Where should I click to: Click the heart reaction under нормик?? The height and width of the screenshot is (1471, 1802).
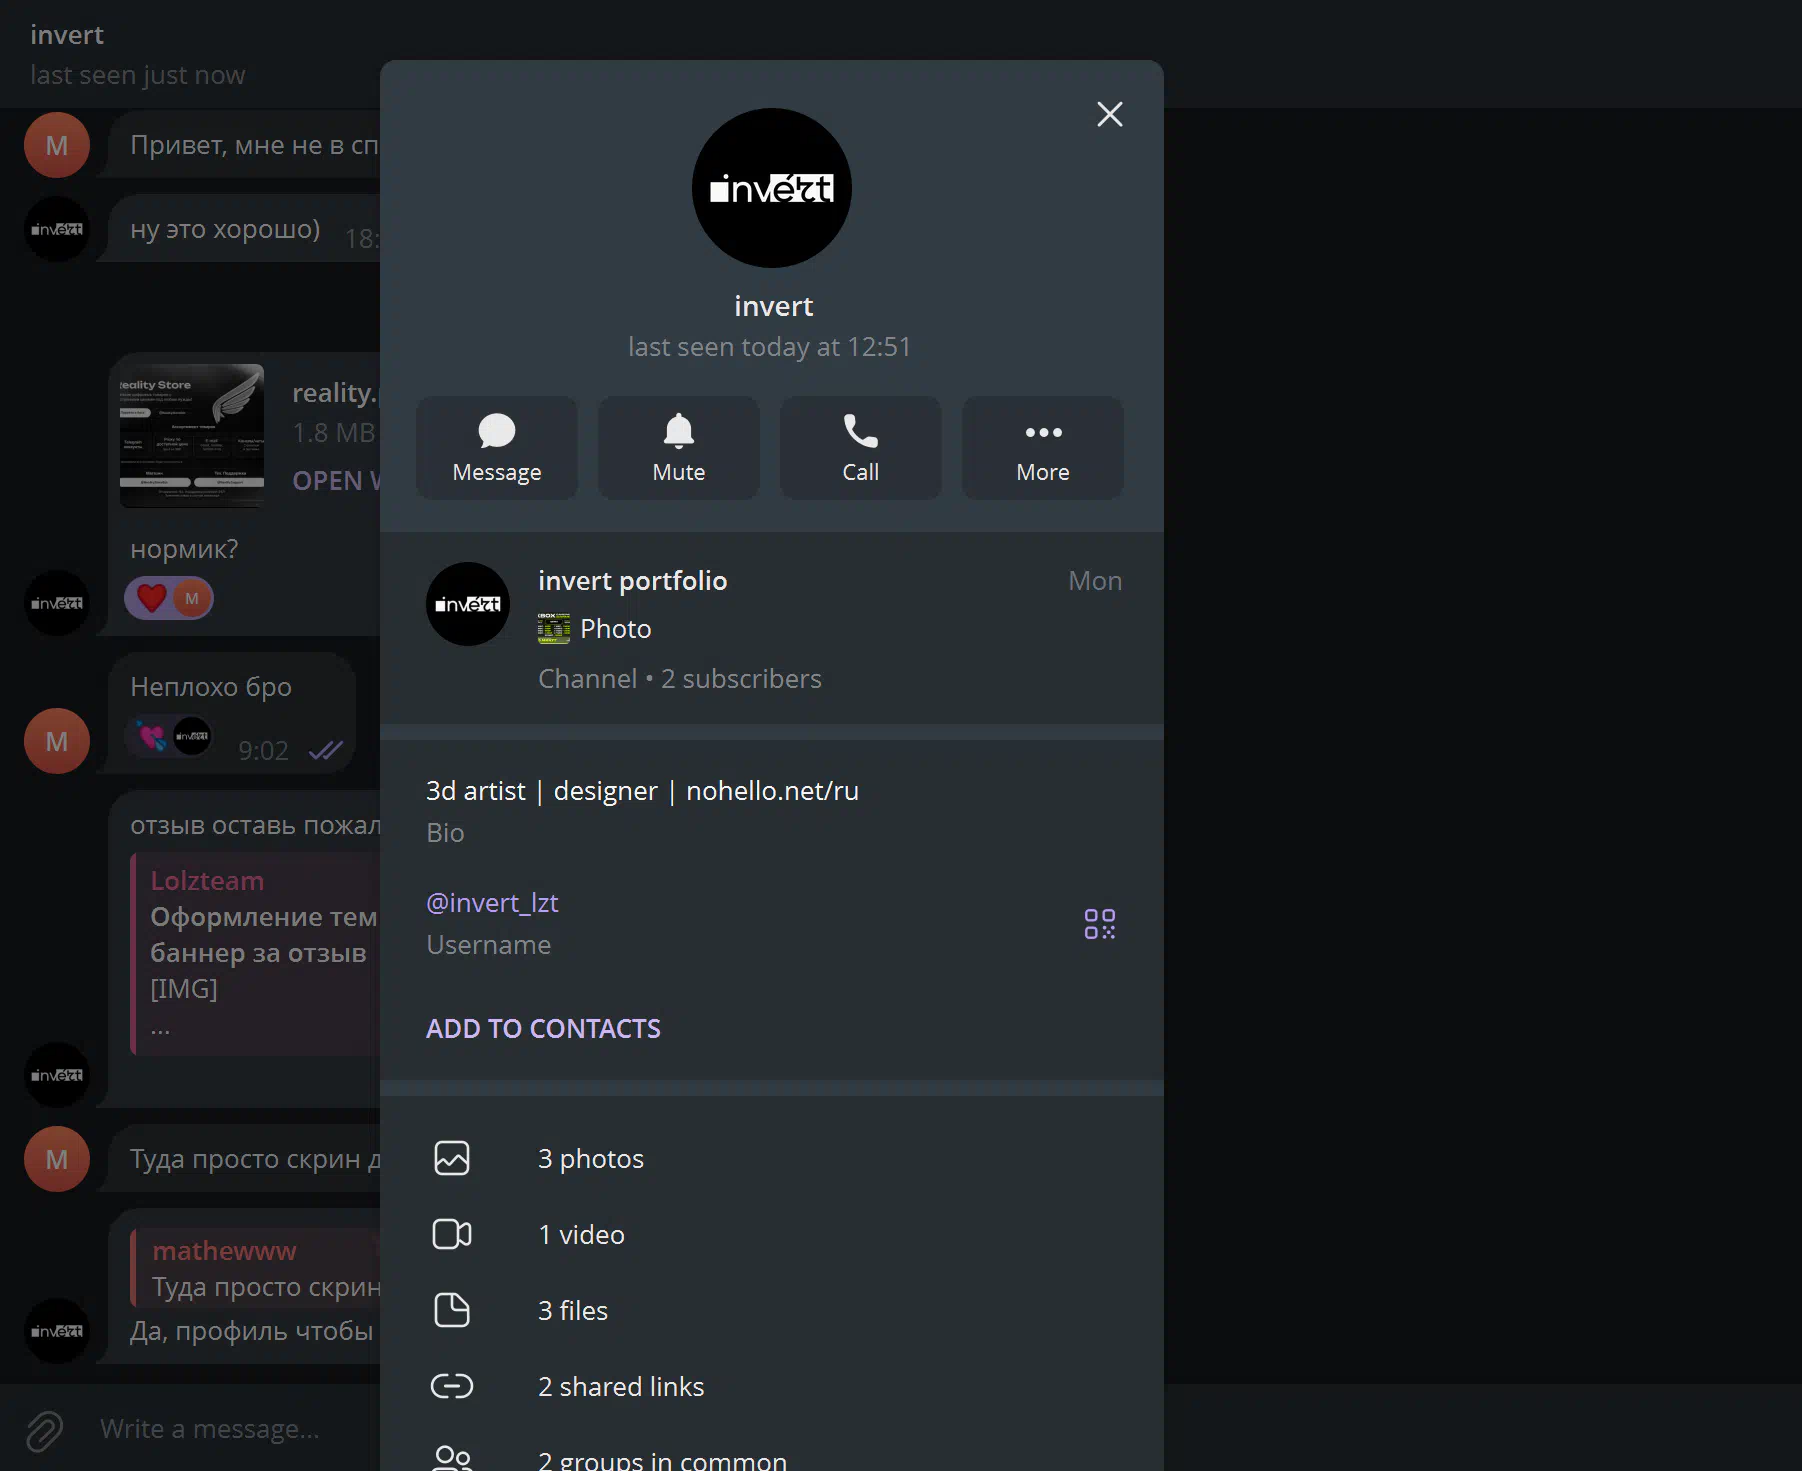pyautogui.click(x=169, y=599)
